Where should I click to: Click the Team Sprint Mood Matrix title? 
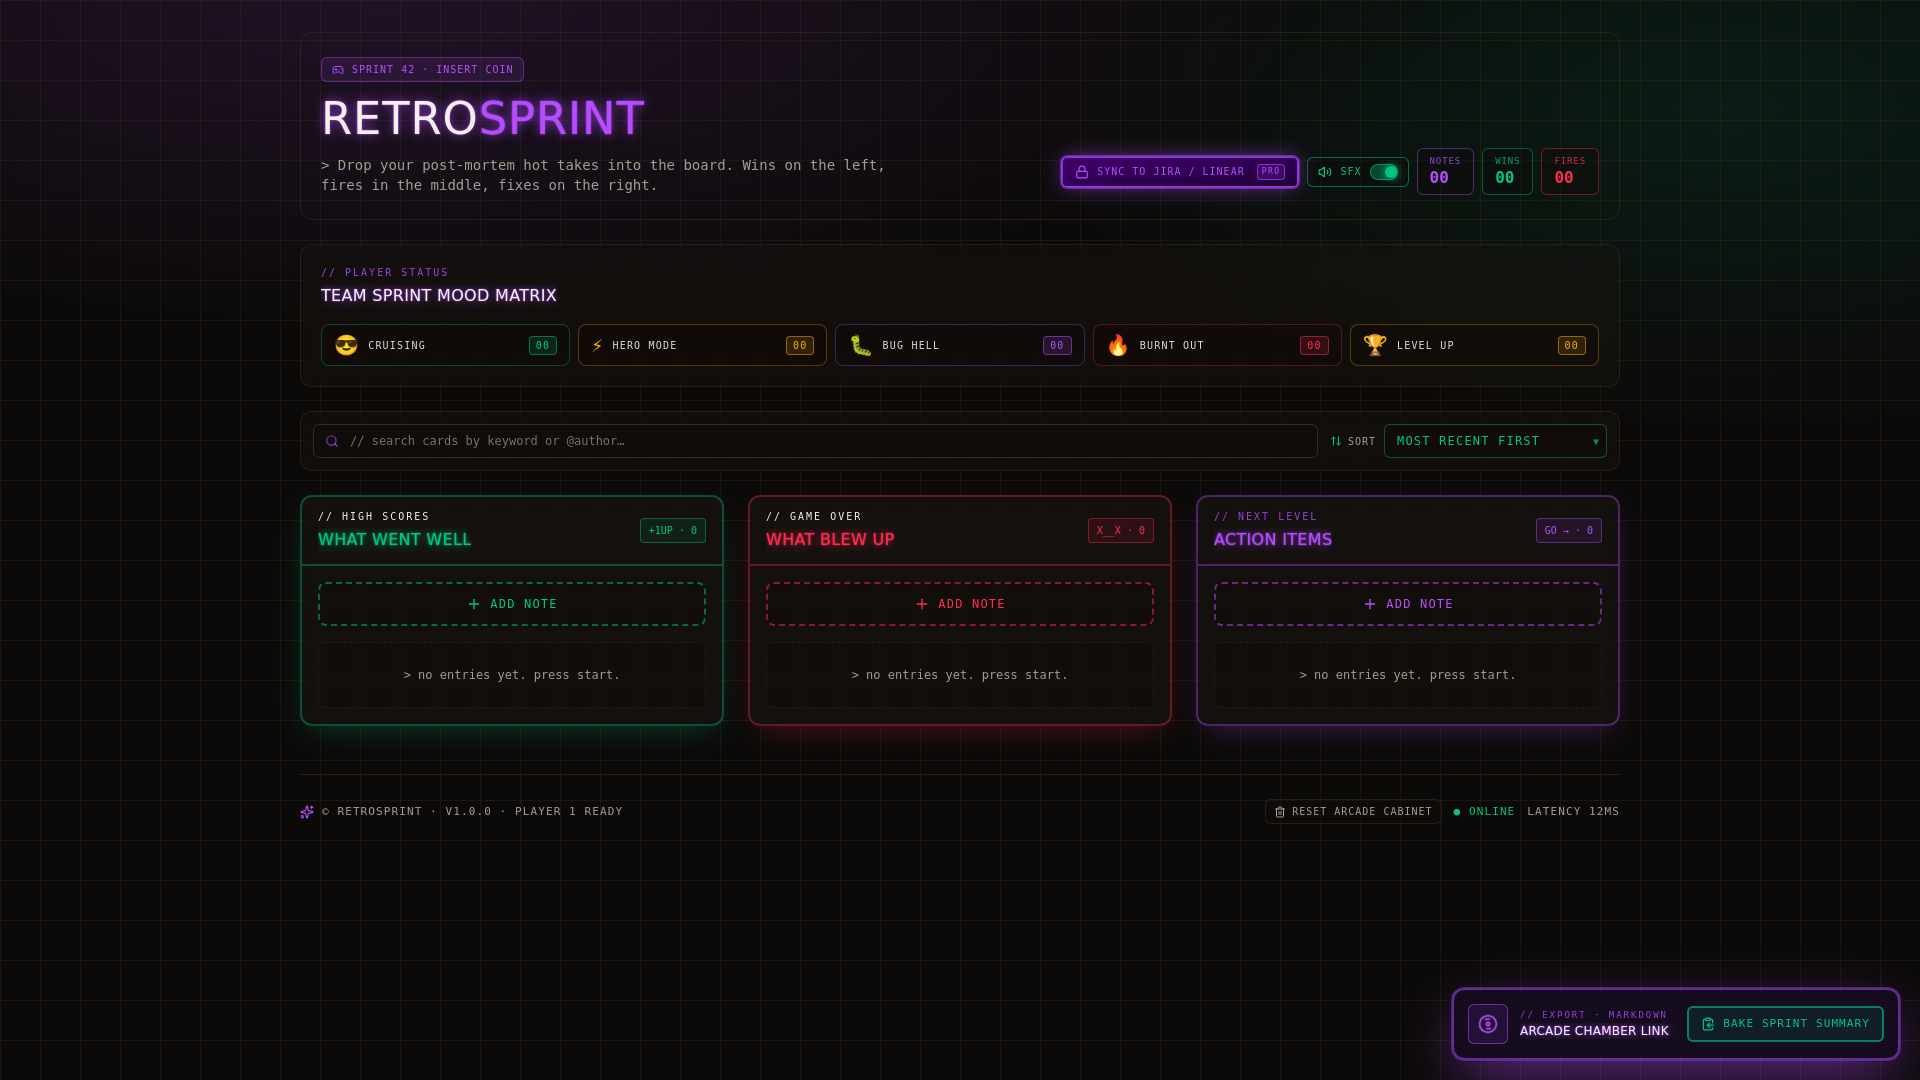point(438,296)
